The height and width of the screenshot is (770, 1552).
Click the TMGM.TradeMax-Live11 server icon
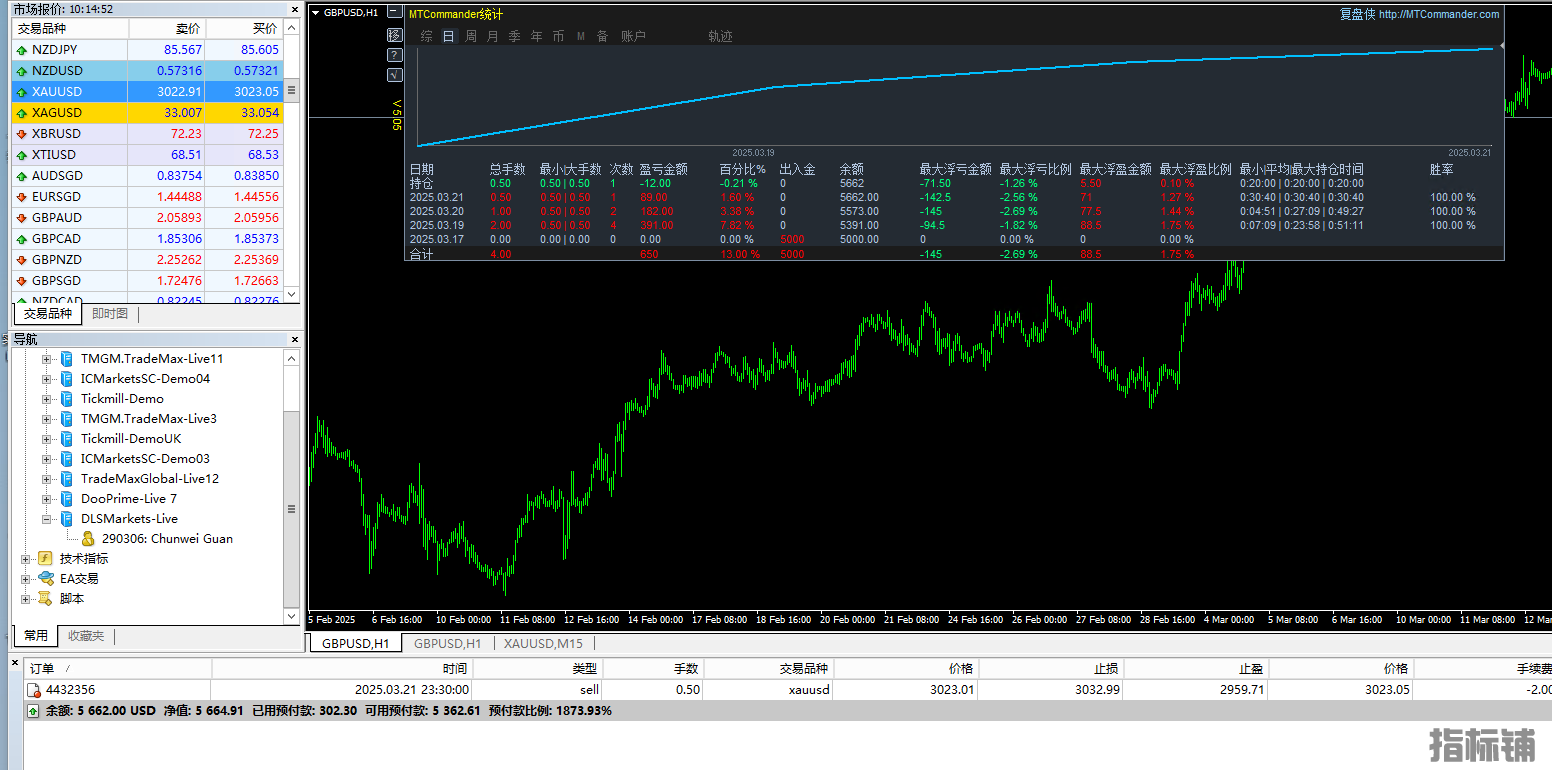[x=67, y=358]
